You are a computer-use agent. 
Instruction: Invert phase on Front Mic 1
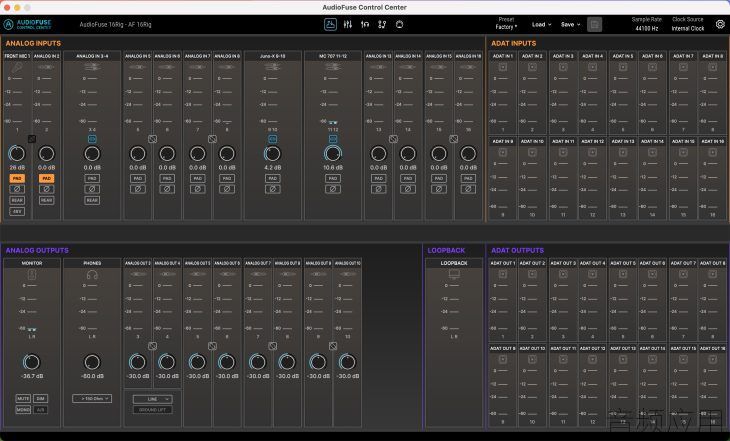[x=17, y=189]
